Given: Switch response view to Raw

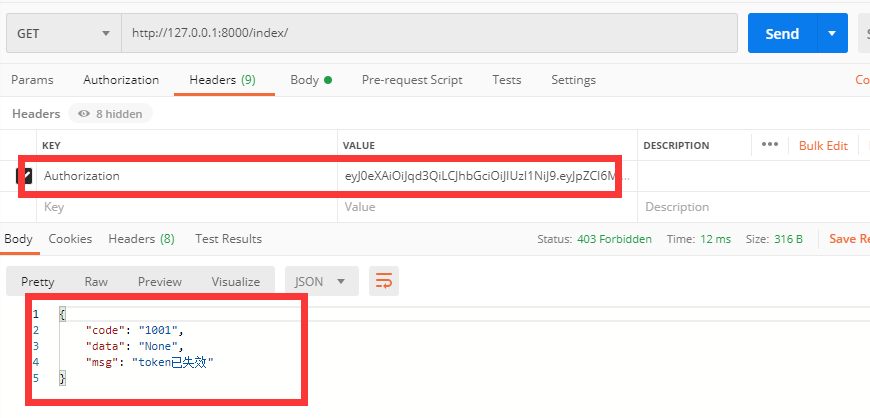Looking at the screenshot, I should pos(96,282).
